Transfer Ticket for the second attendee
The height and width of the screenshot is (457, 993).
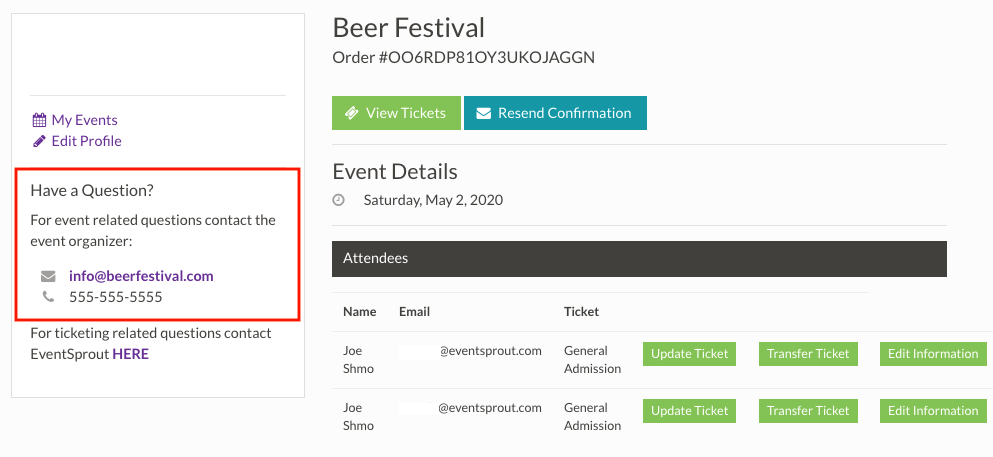808,411
